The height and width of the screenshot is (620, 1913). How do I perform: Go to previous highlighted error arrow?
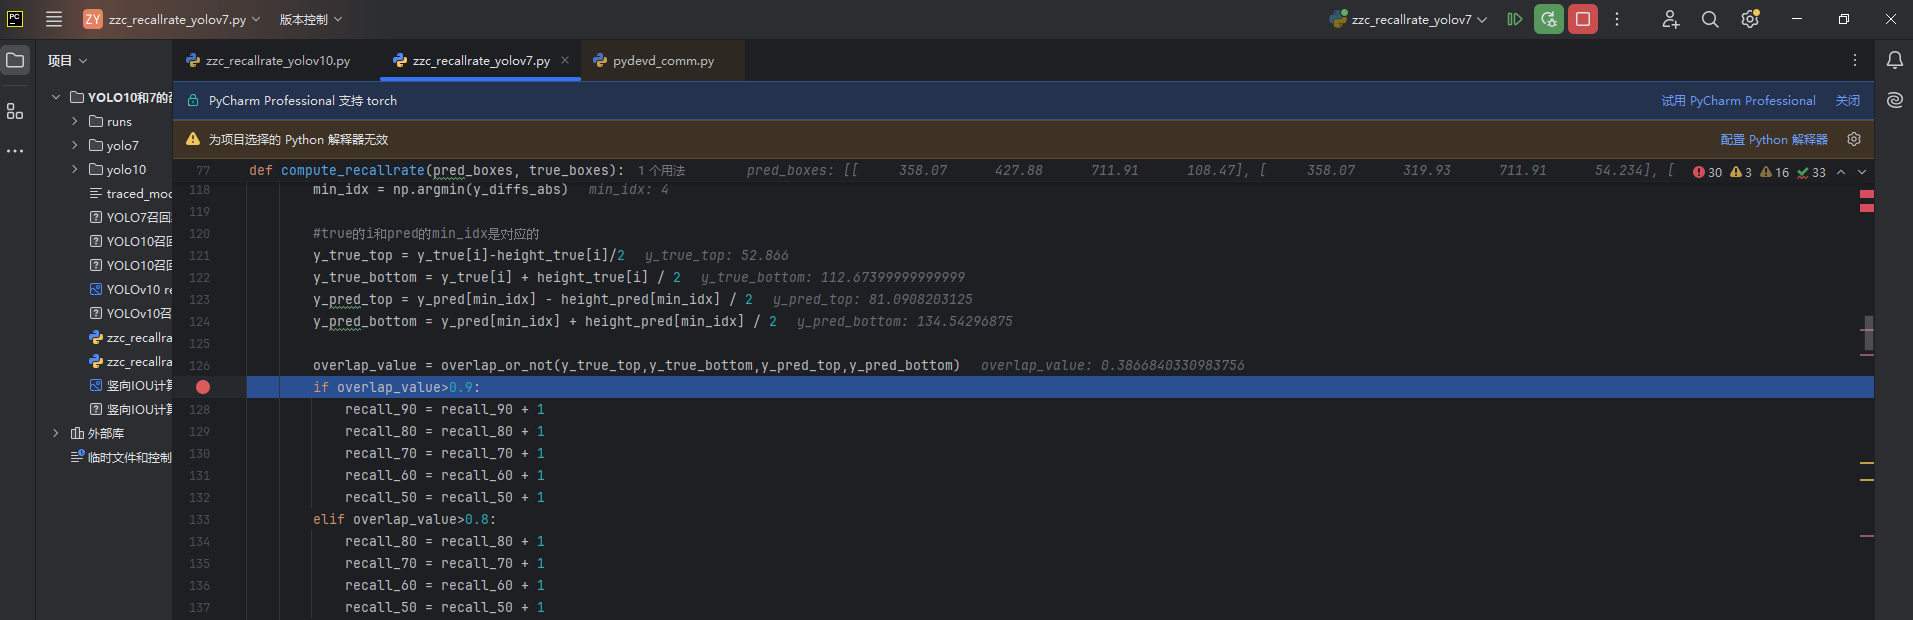1841,172
